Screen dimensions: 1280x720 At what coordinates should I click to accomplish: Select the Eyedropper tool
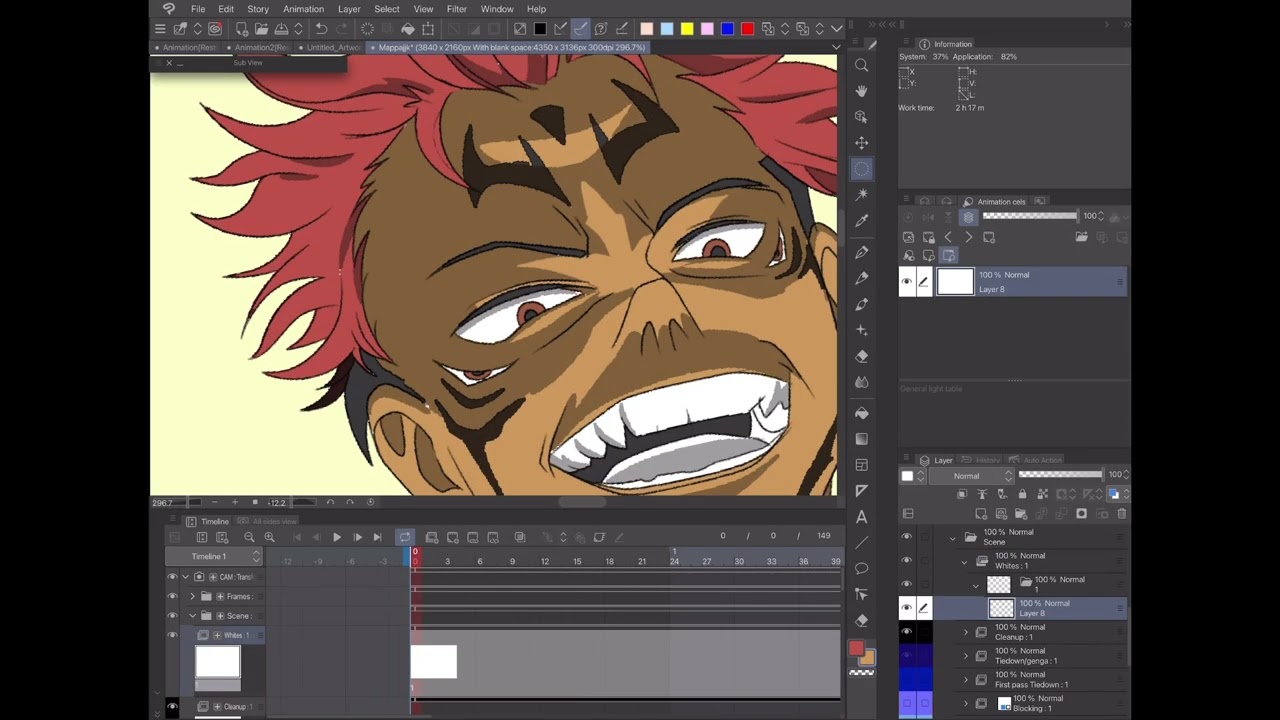[861, 220]
